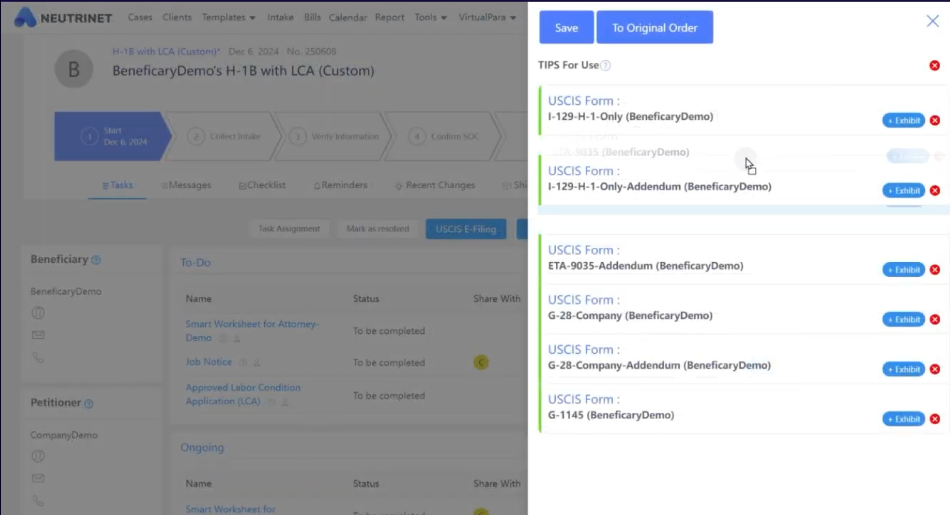Remove the G-1145 form from list

click(x=935, y=419)
